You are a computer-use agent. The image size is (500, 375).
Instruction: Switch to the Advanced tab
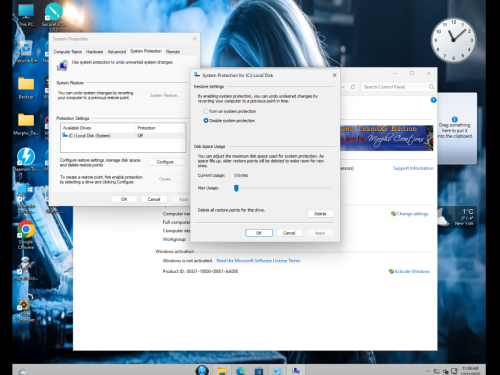pyautogui.click(x=117, y=52)
